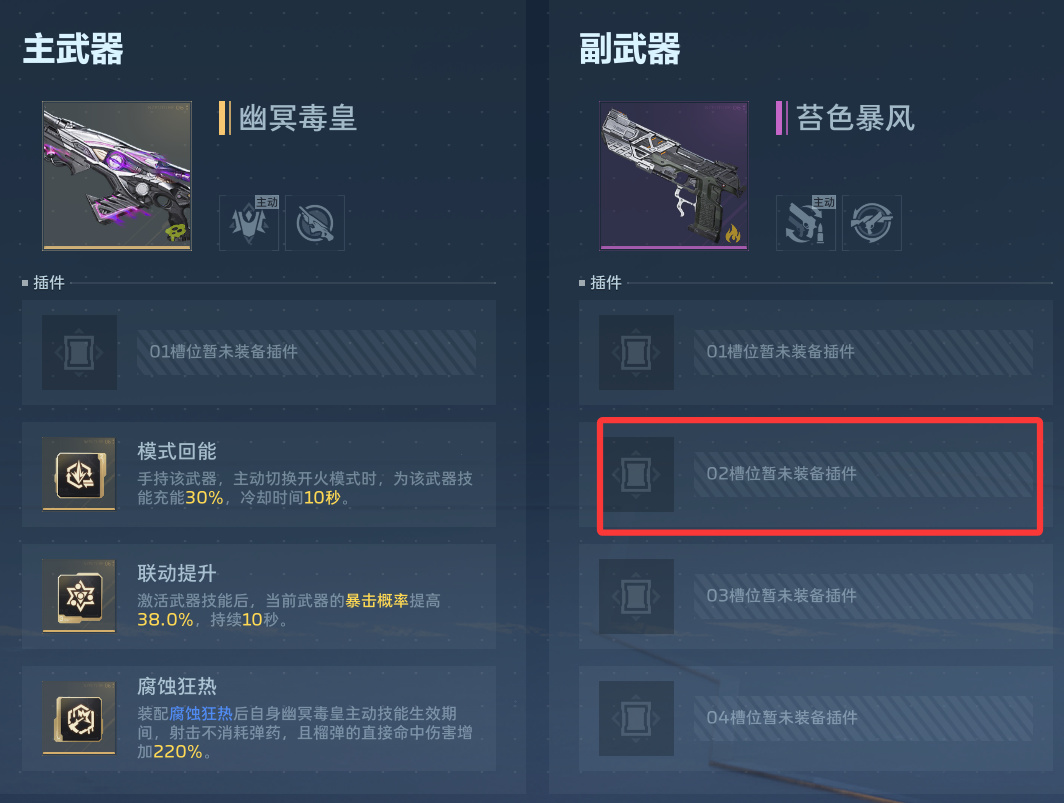Viewport: 1064px width, 803px height.
Task: Select the 幽冥毒皇 primary weapon thumbnail
Action: pos(117,176)
